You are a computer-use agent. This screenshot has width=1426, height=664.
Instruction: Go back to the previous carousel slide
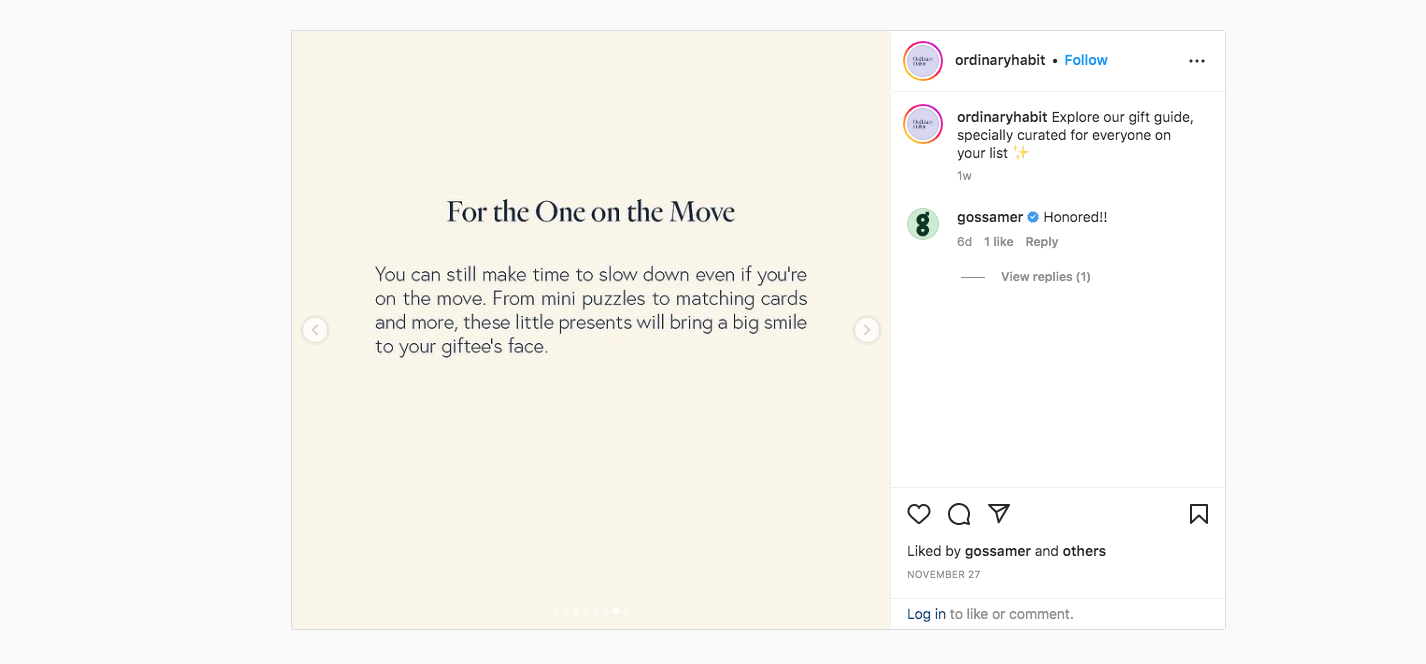315,330
